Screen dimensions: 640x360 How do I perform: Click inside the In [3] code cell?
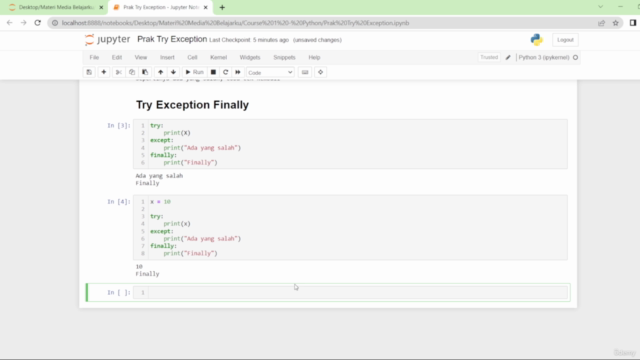pyautogui.click(x=358, y=144)
